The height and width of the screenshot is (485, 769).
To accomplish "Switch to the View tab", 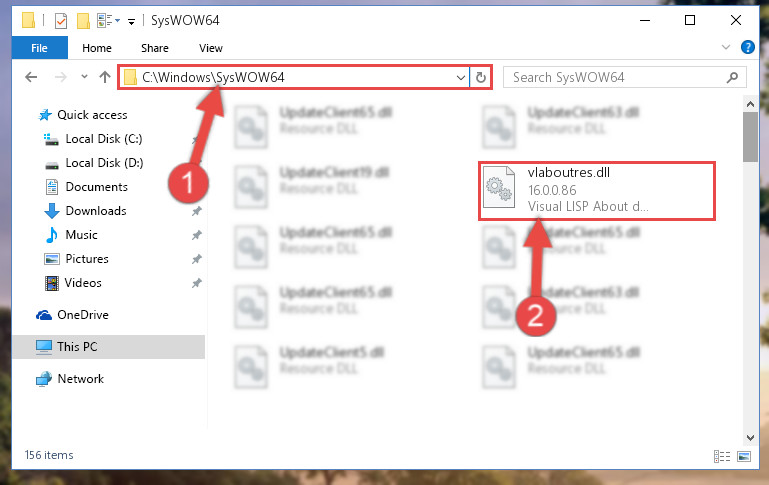I will pos(210,48).
